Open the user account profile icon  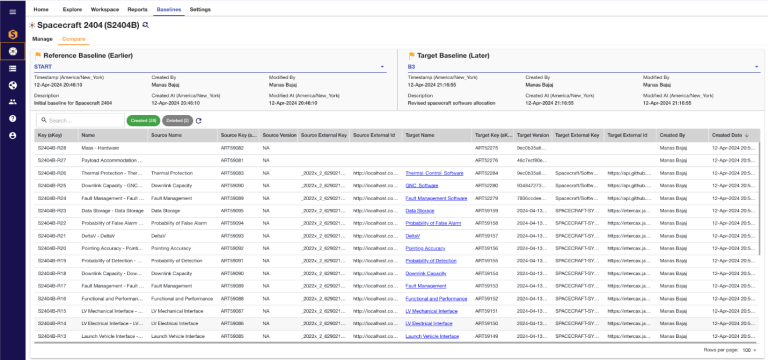pyautogui.click(x=13, y=135)
